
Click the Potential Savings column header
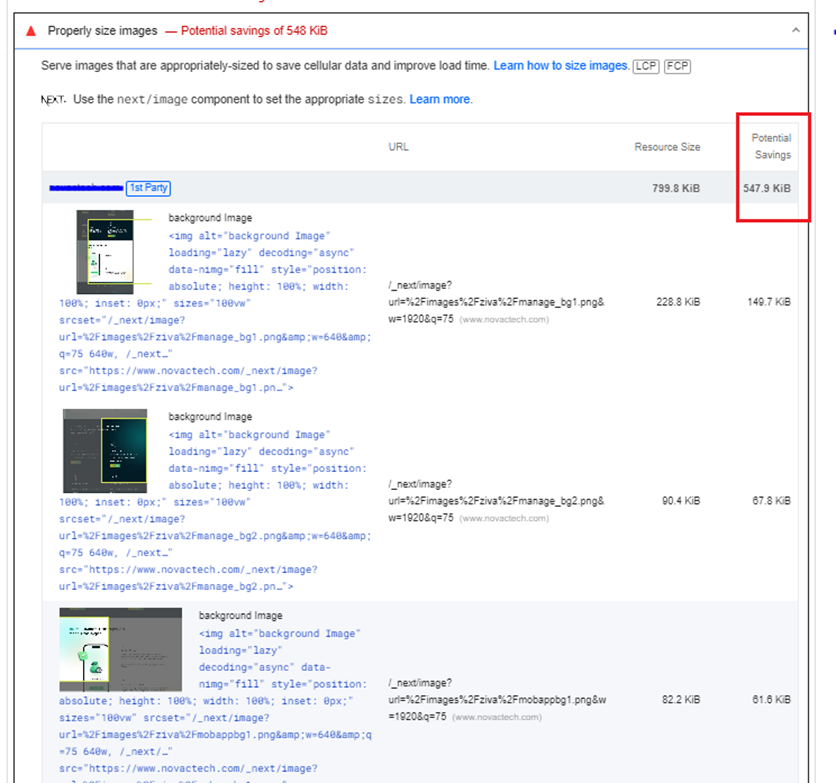click(771, 146)
